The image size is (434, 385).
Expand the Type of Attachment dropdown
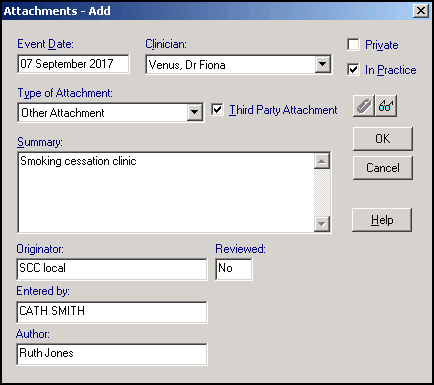195,112
